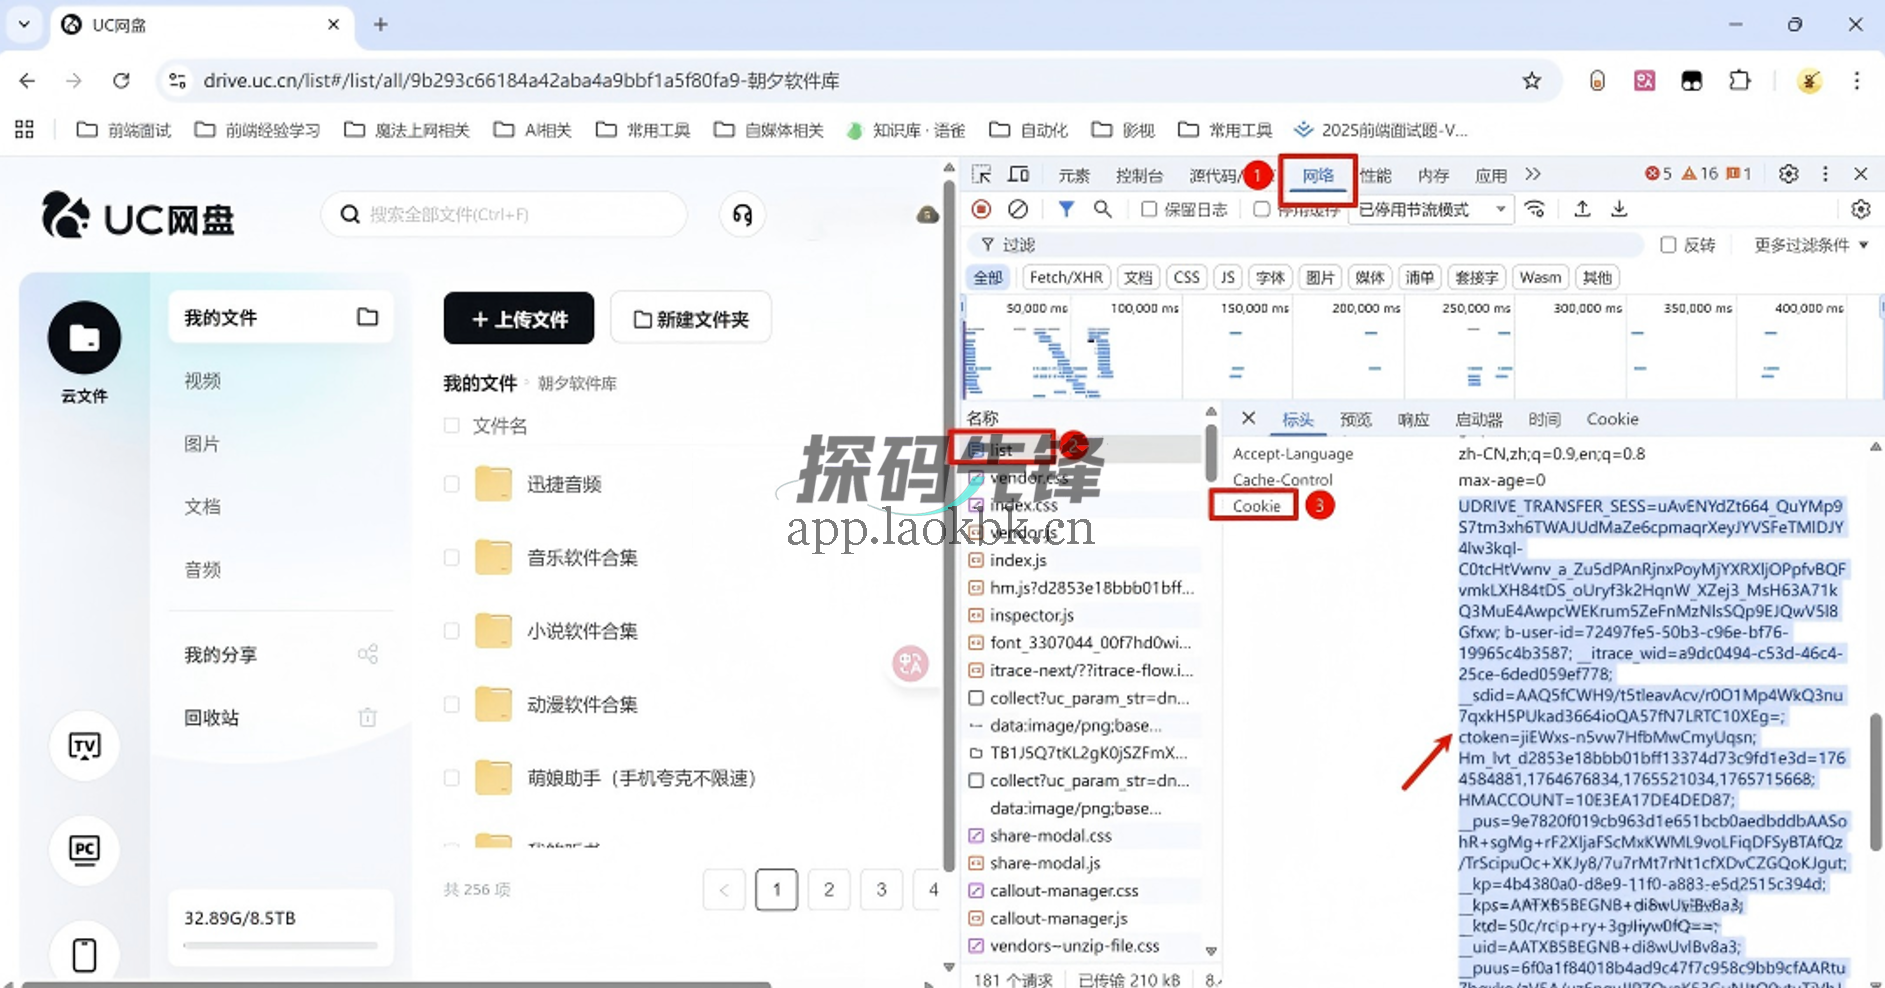Enable the 停用缓存 checkbox

tap(1262, 209)
